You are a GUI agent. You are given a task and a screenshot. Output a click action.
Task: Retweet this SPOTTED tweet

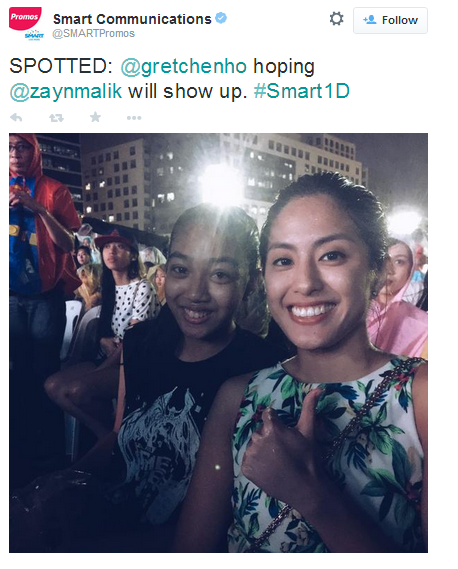click(56, 118)
